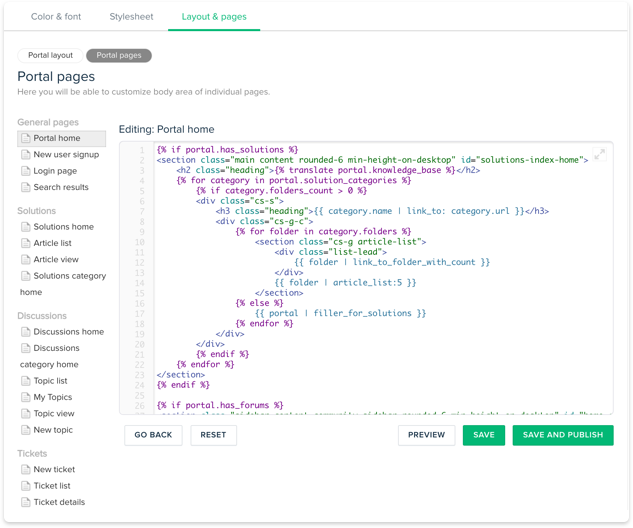Open the Search results page
The height and width of the screenshot is (528, 633).
[61, 187]
